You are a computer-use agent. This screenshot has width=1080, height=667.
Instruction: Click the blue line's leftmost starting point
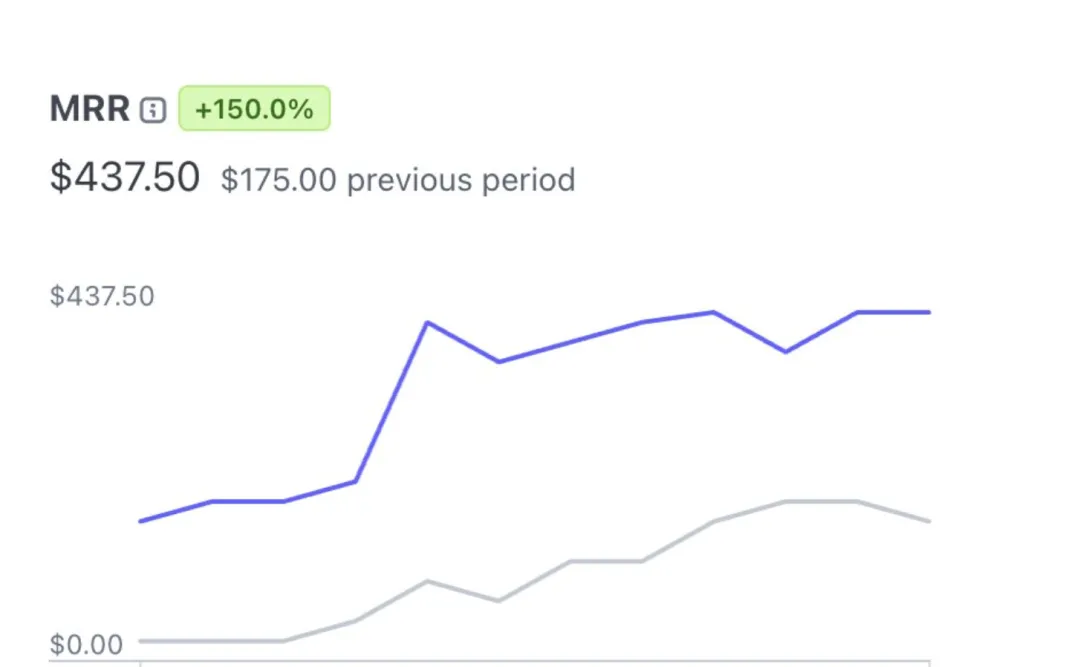coord(141,521)
